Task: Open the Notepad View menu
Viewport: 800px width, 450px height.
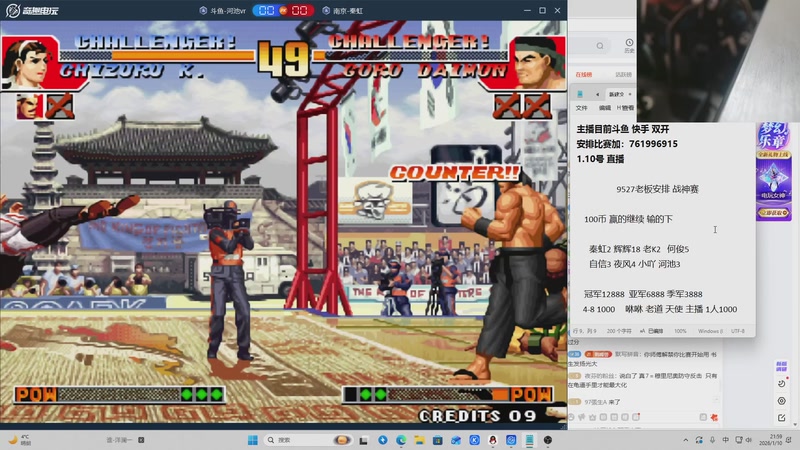Action: [x=625, y=108]
